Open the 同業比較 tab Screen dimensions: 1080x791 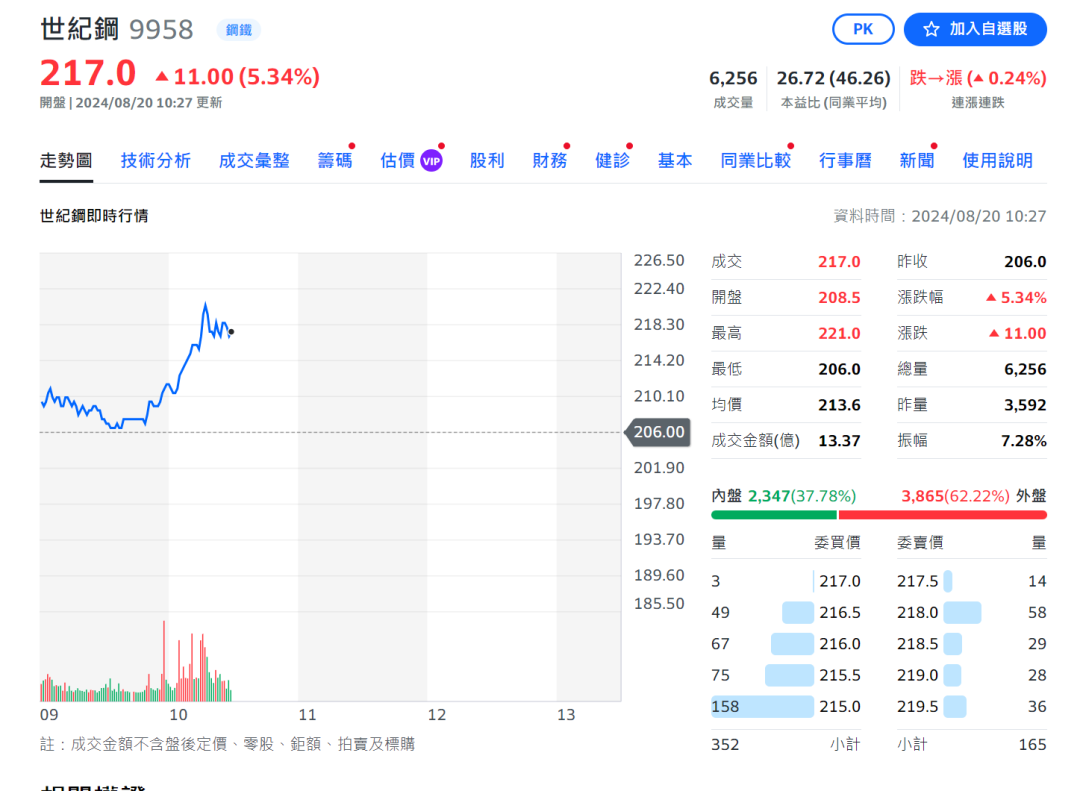[756, 161]
